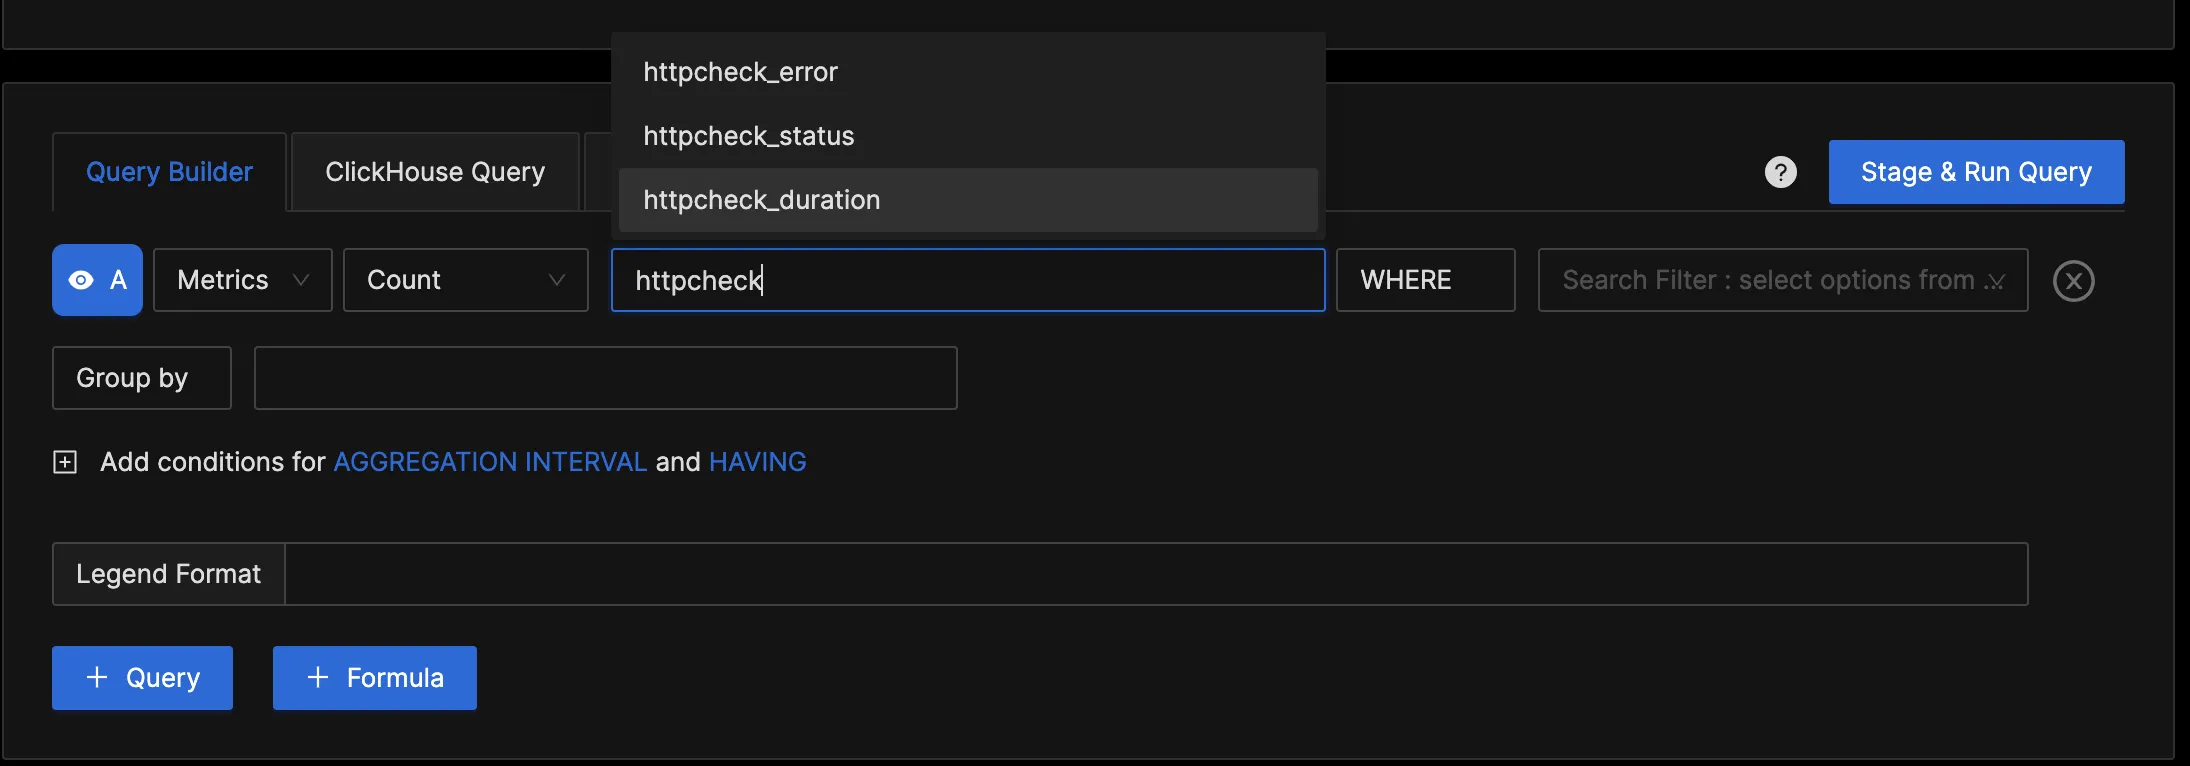The height and width of the screenshot is (766, 2190).
Task: Select httpcheck_error from the suggestions
Action: coord(968,72)
